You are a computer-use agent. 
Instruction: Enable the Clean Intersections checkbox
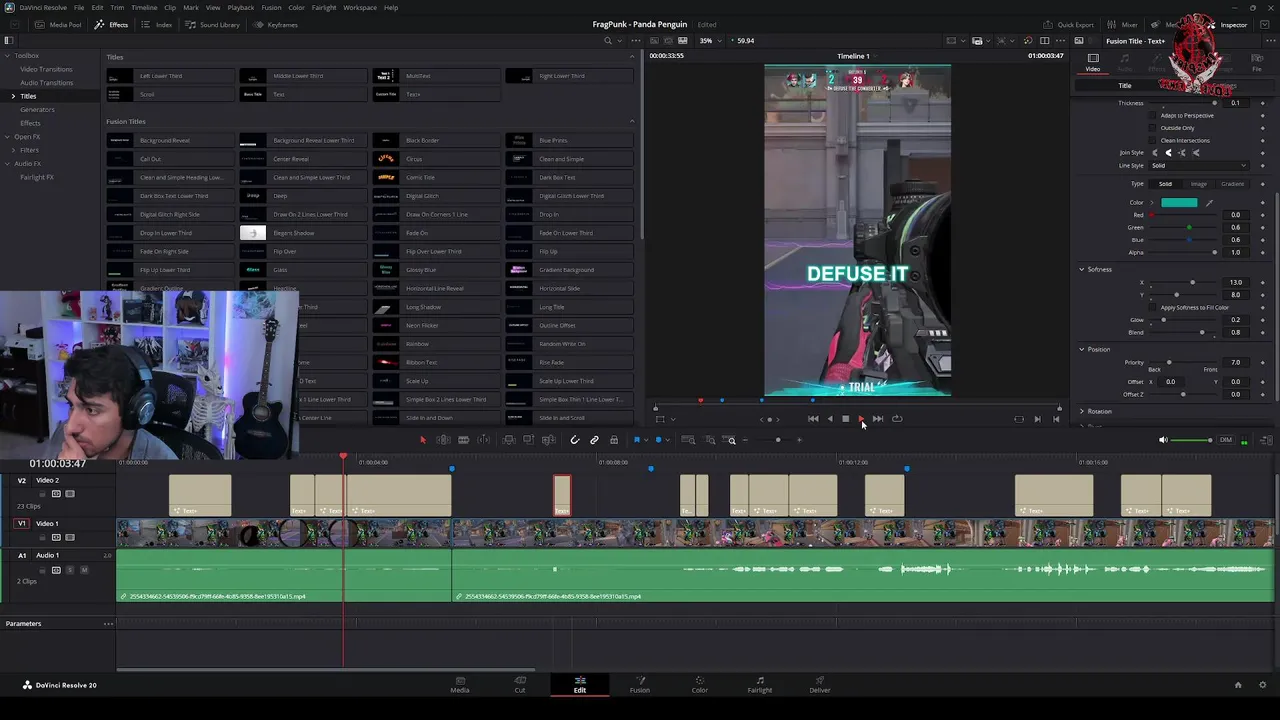coord(1152,141)
